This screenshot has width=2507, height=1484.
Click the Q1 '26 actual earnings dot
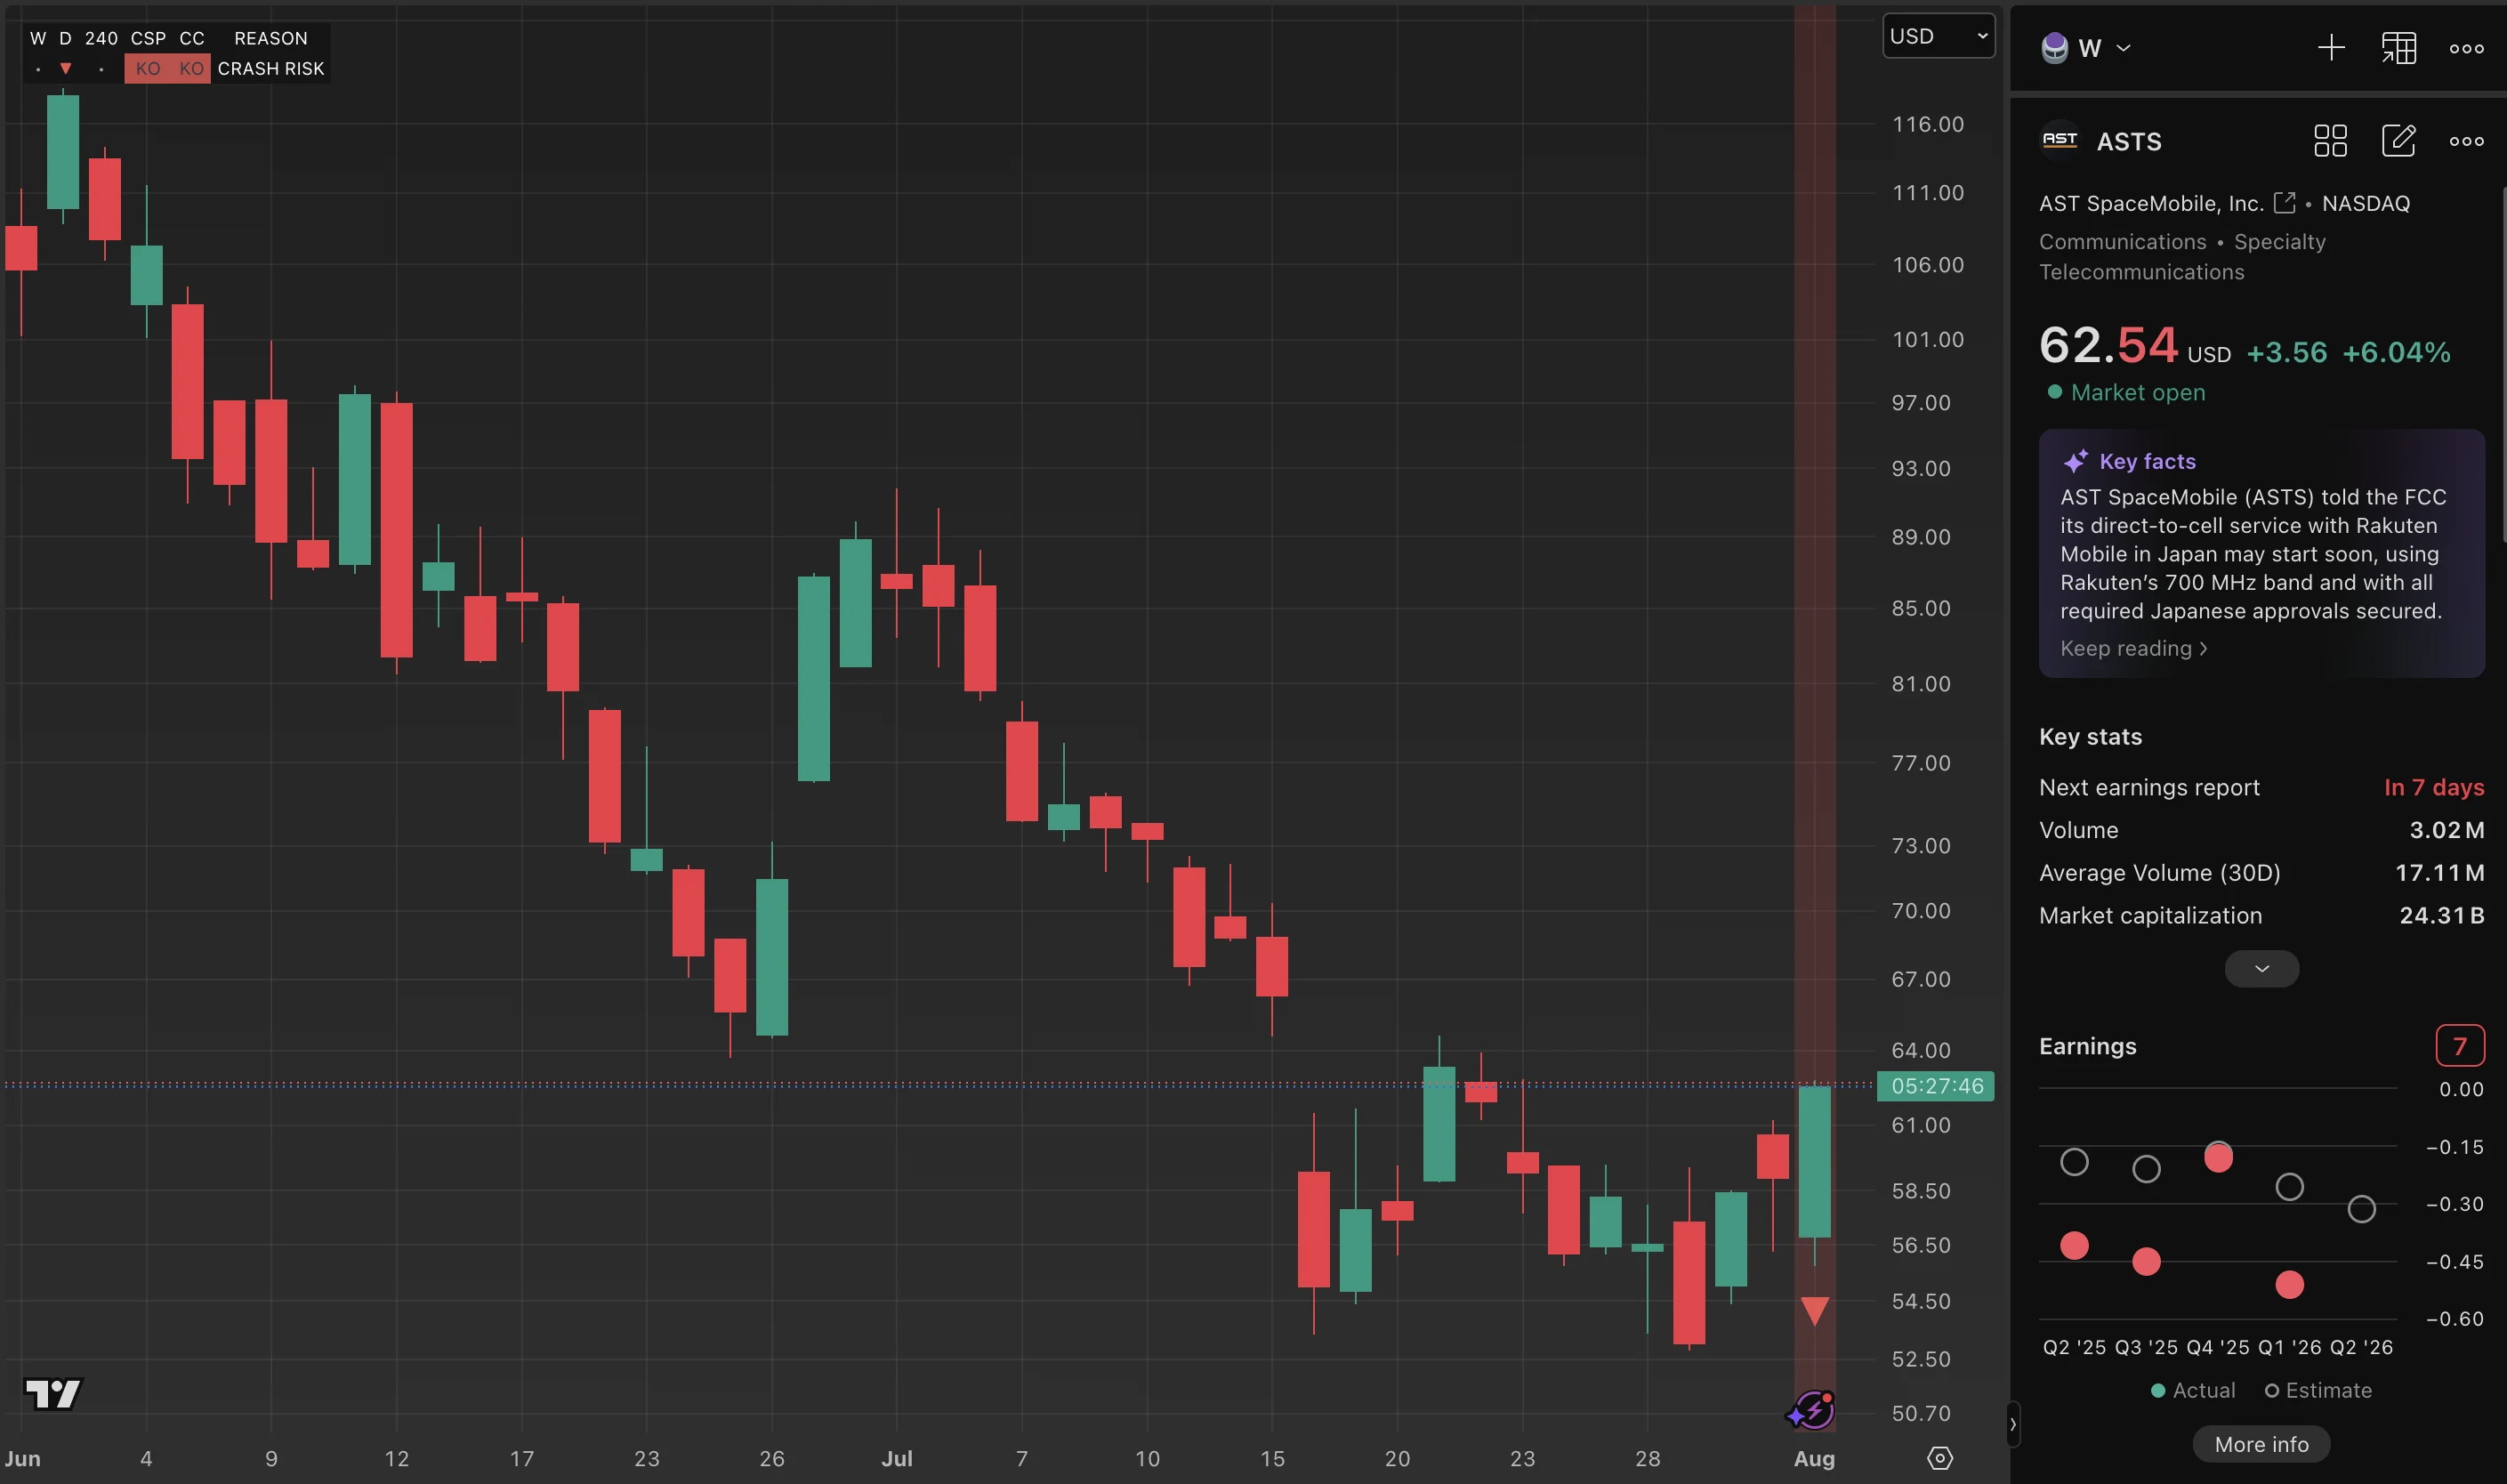point(2289,1285)
